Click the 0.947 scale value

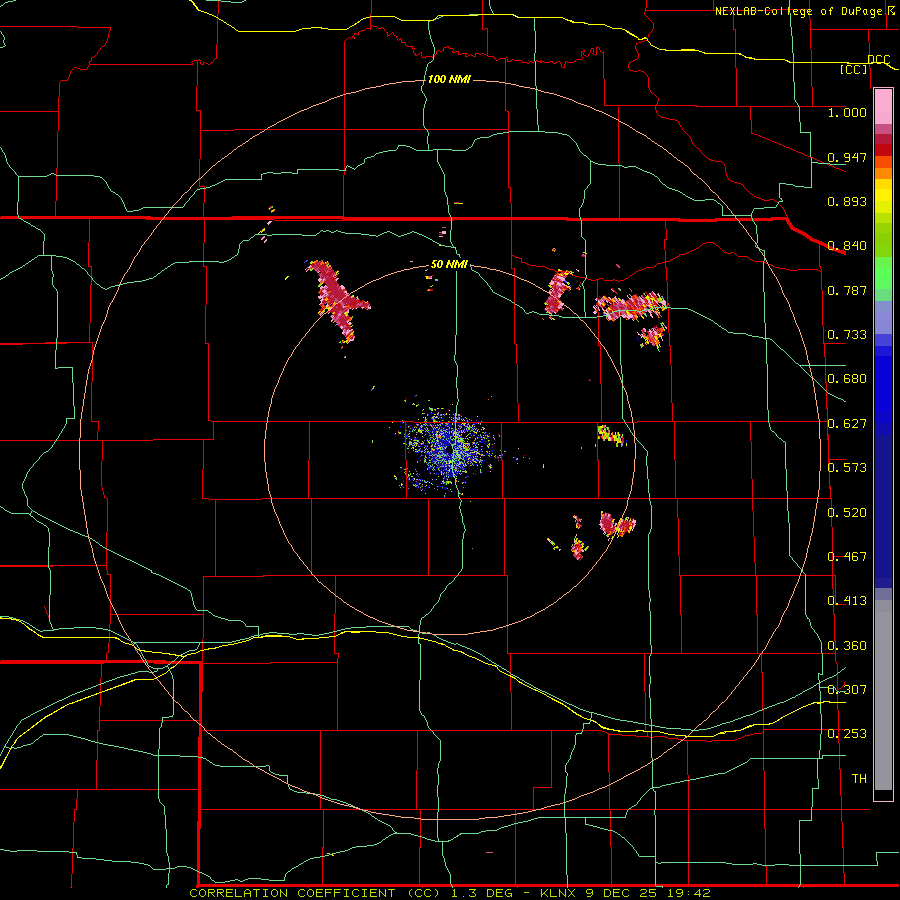[847, 157]
